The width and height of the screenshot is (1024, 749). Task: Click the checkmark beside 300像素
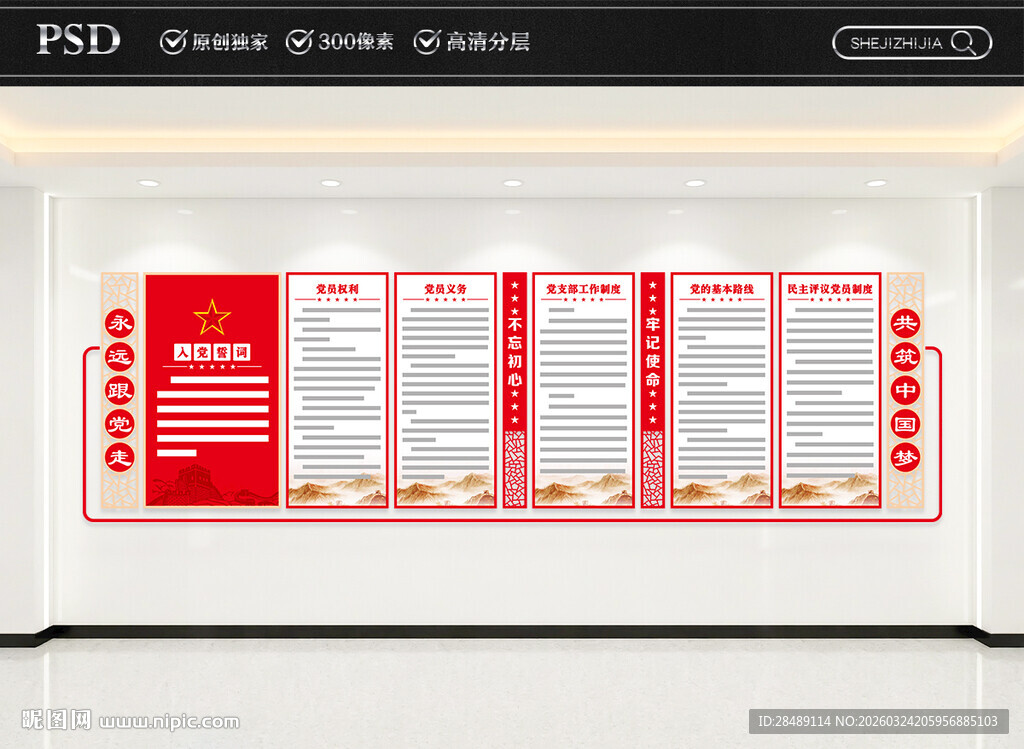click(x=299, y=42)
